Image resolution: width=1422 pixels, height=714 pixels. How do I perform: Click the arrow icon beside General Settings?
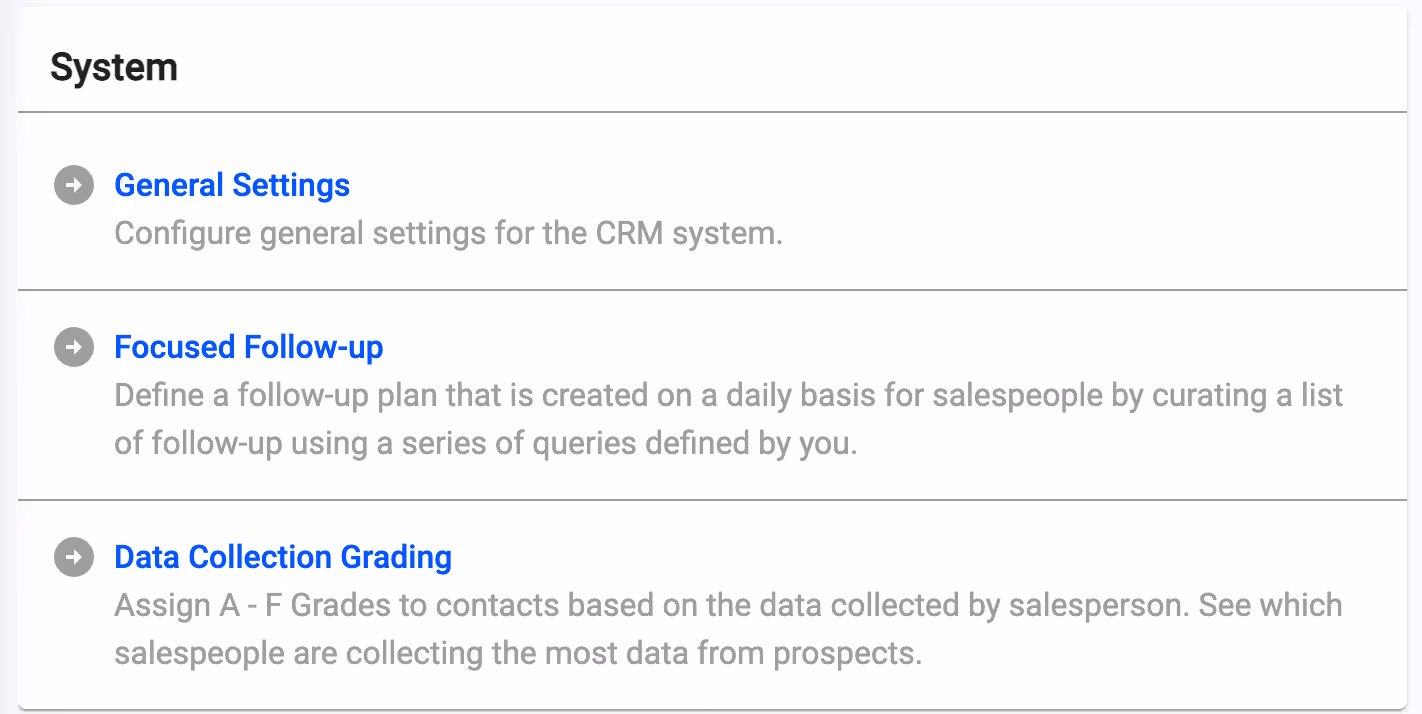coord(73,186)
